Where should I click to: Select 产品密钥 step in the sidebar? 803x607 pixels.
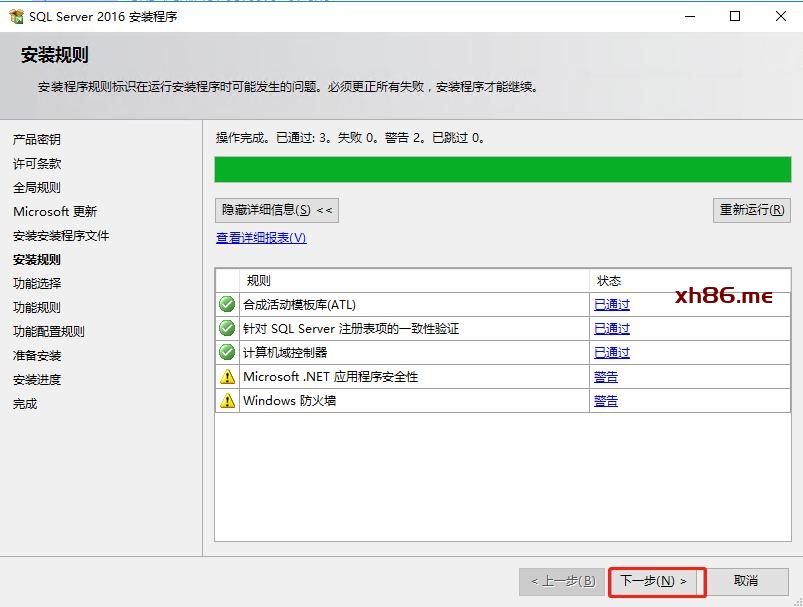[x=37, y=140]
